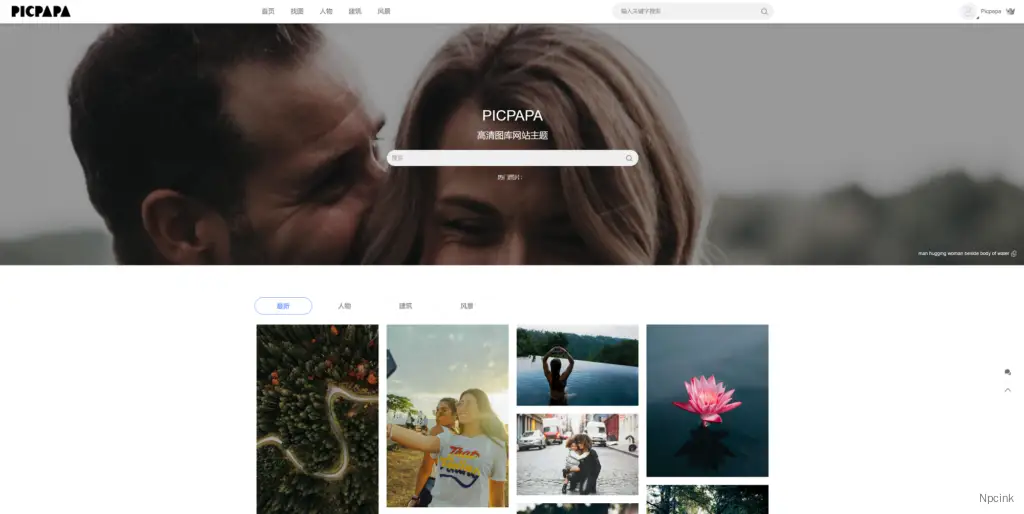Image resolution: width=1024 pixels, height=514 pixels.
Task: Select the 最新 filter tab
Action: pyautogui.click(x=283, y=306)
